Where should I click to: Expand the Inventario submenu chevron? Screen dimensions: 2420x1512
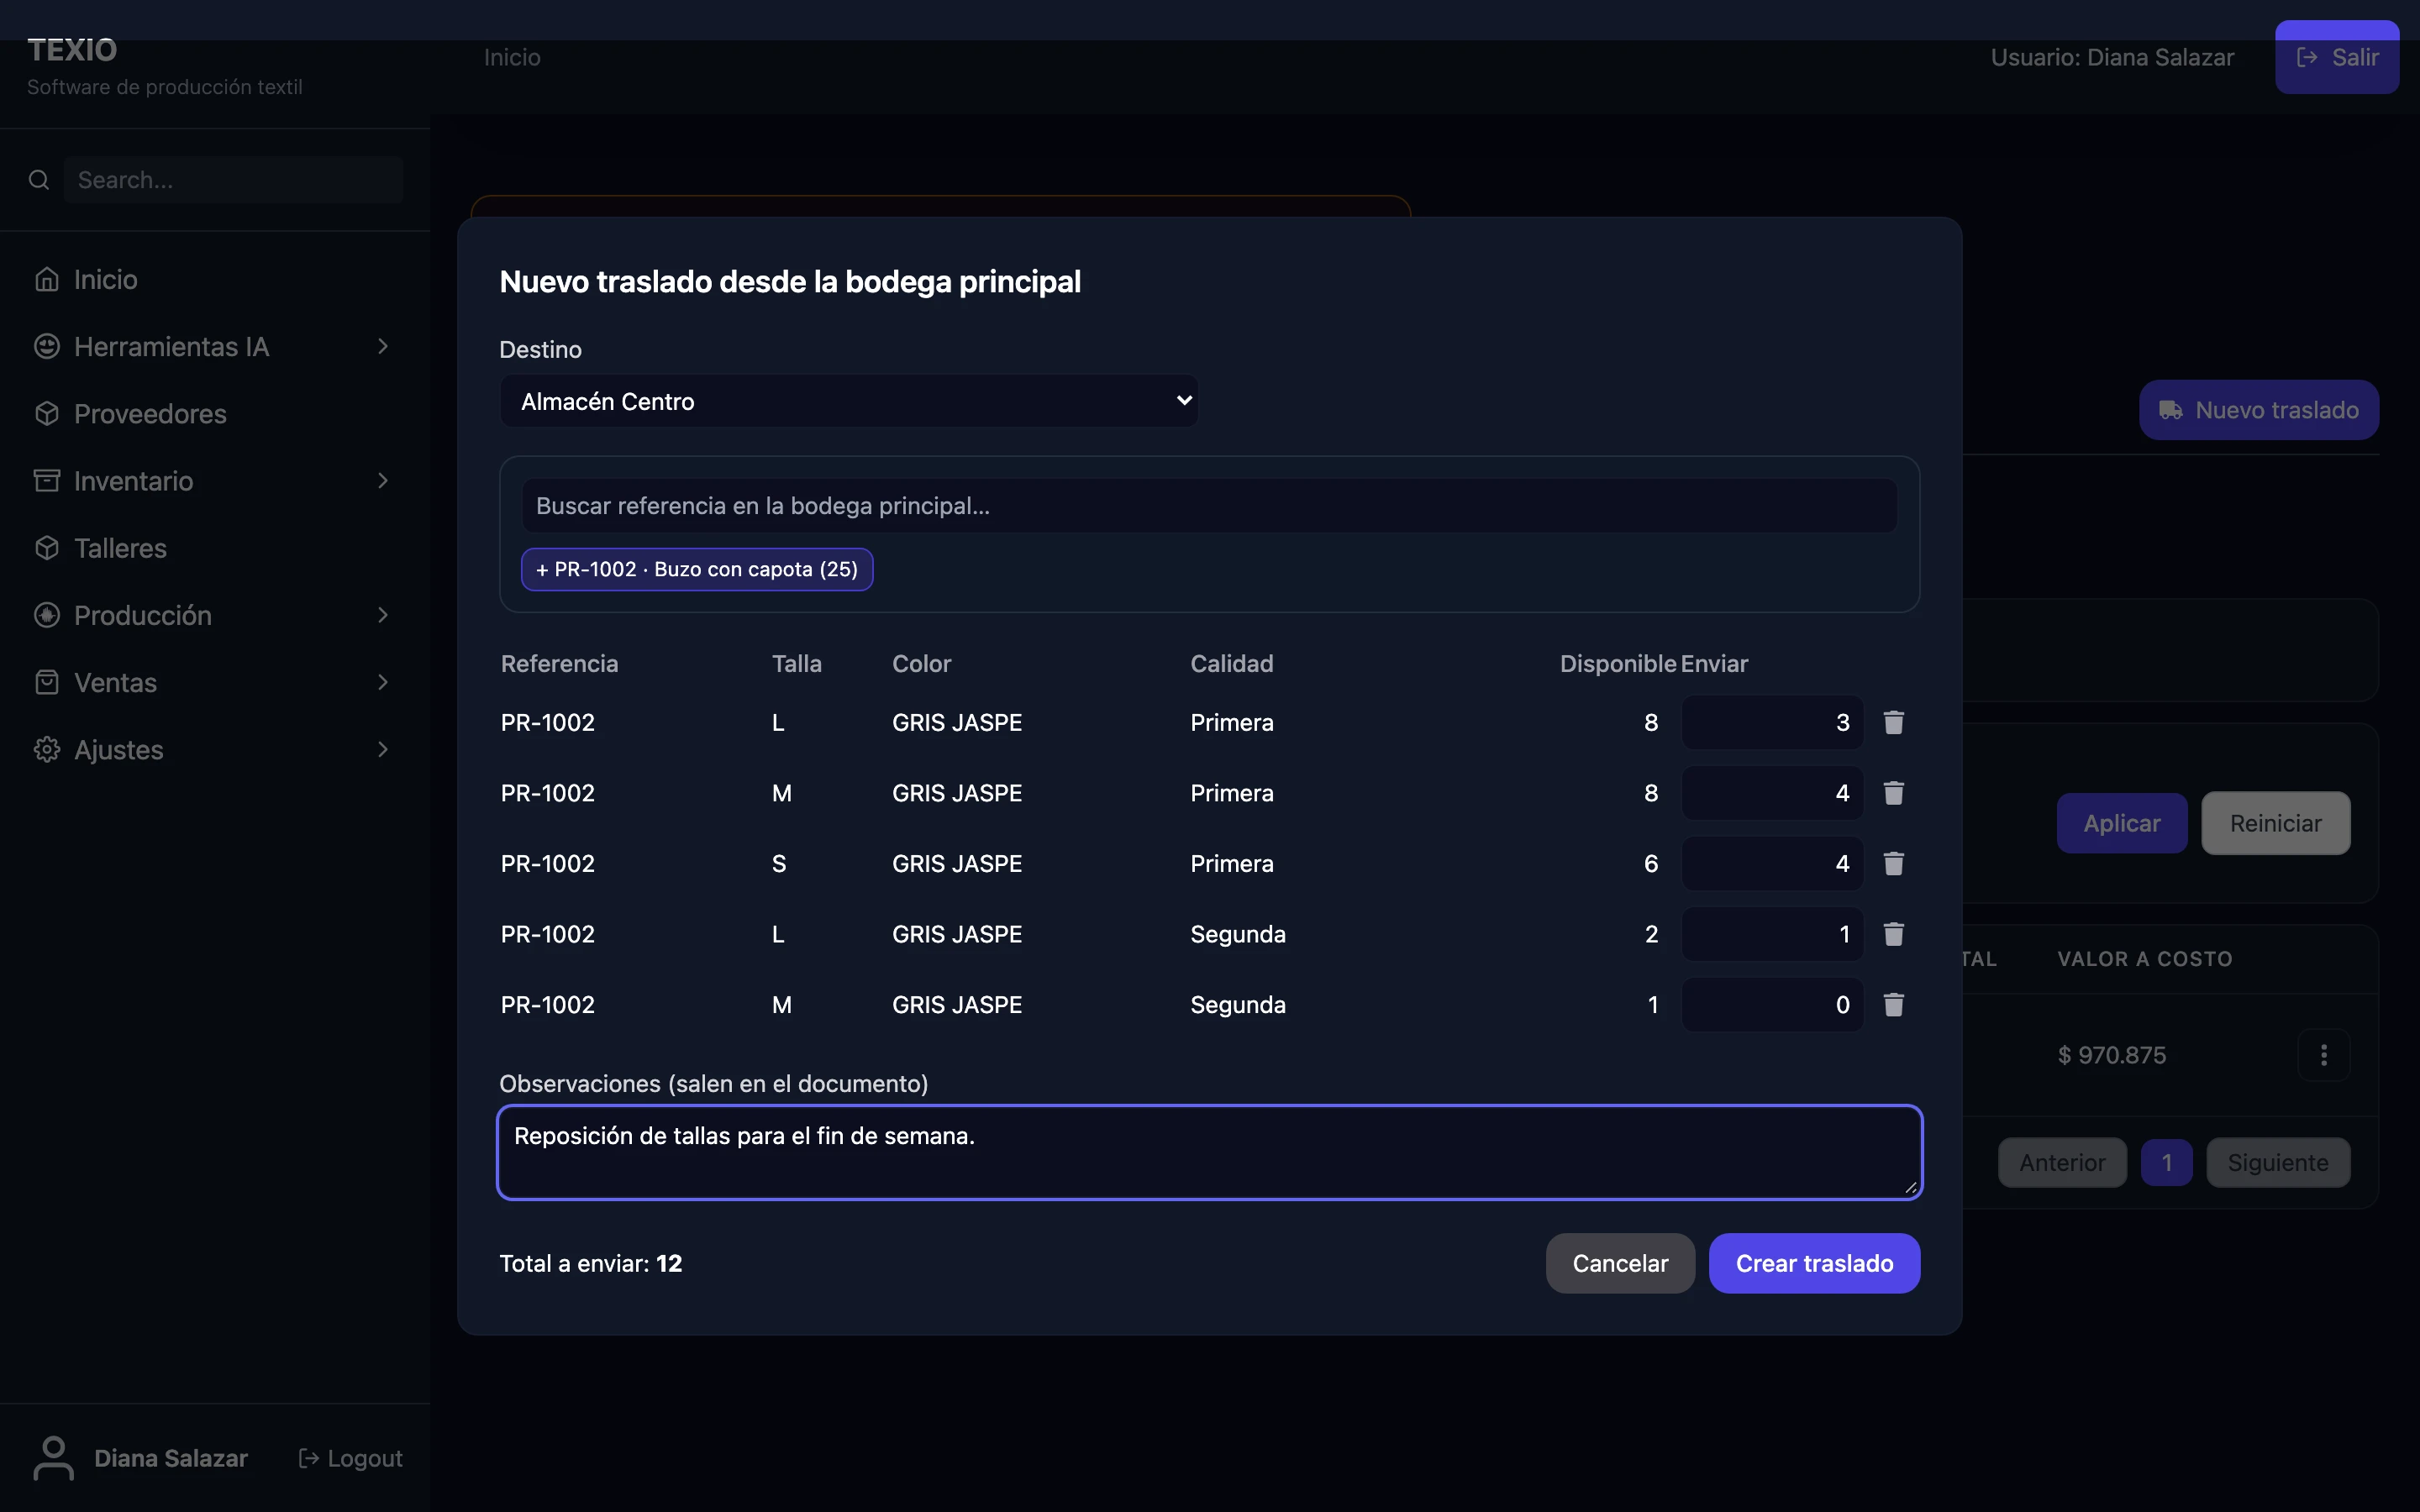(x=383, y=481)
